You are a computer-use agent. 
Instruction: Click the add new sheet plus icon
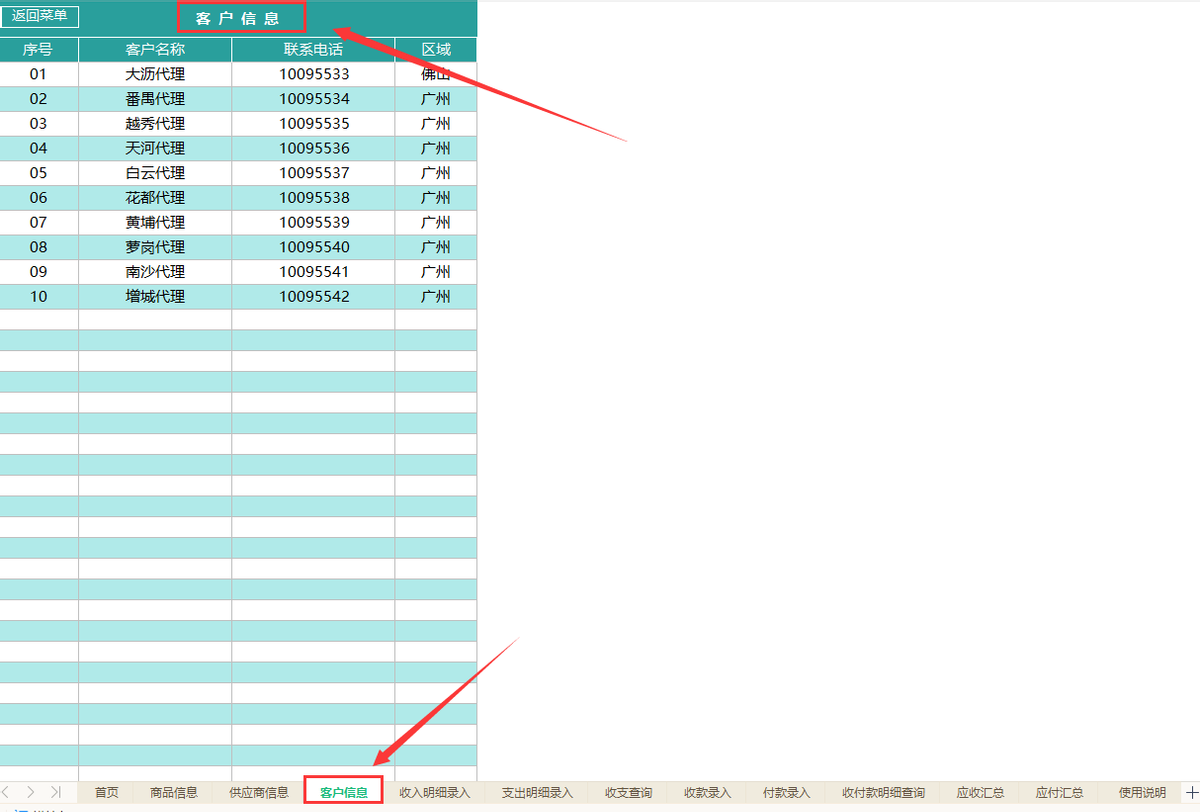coord(1193,791)
